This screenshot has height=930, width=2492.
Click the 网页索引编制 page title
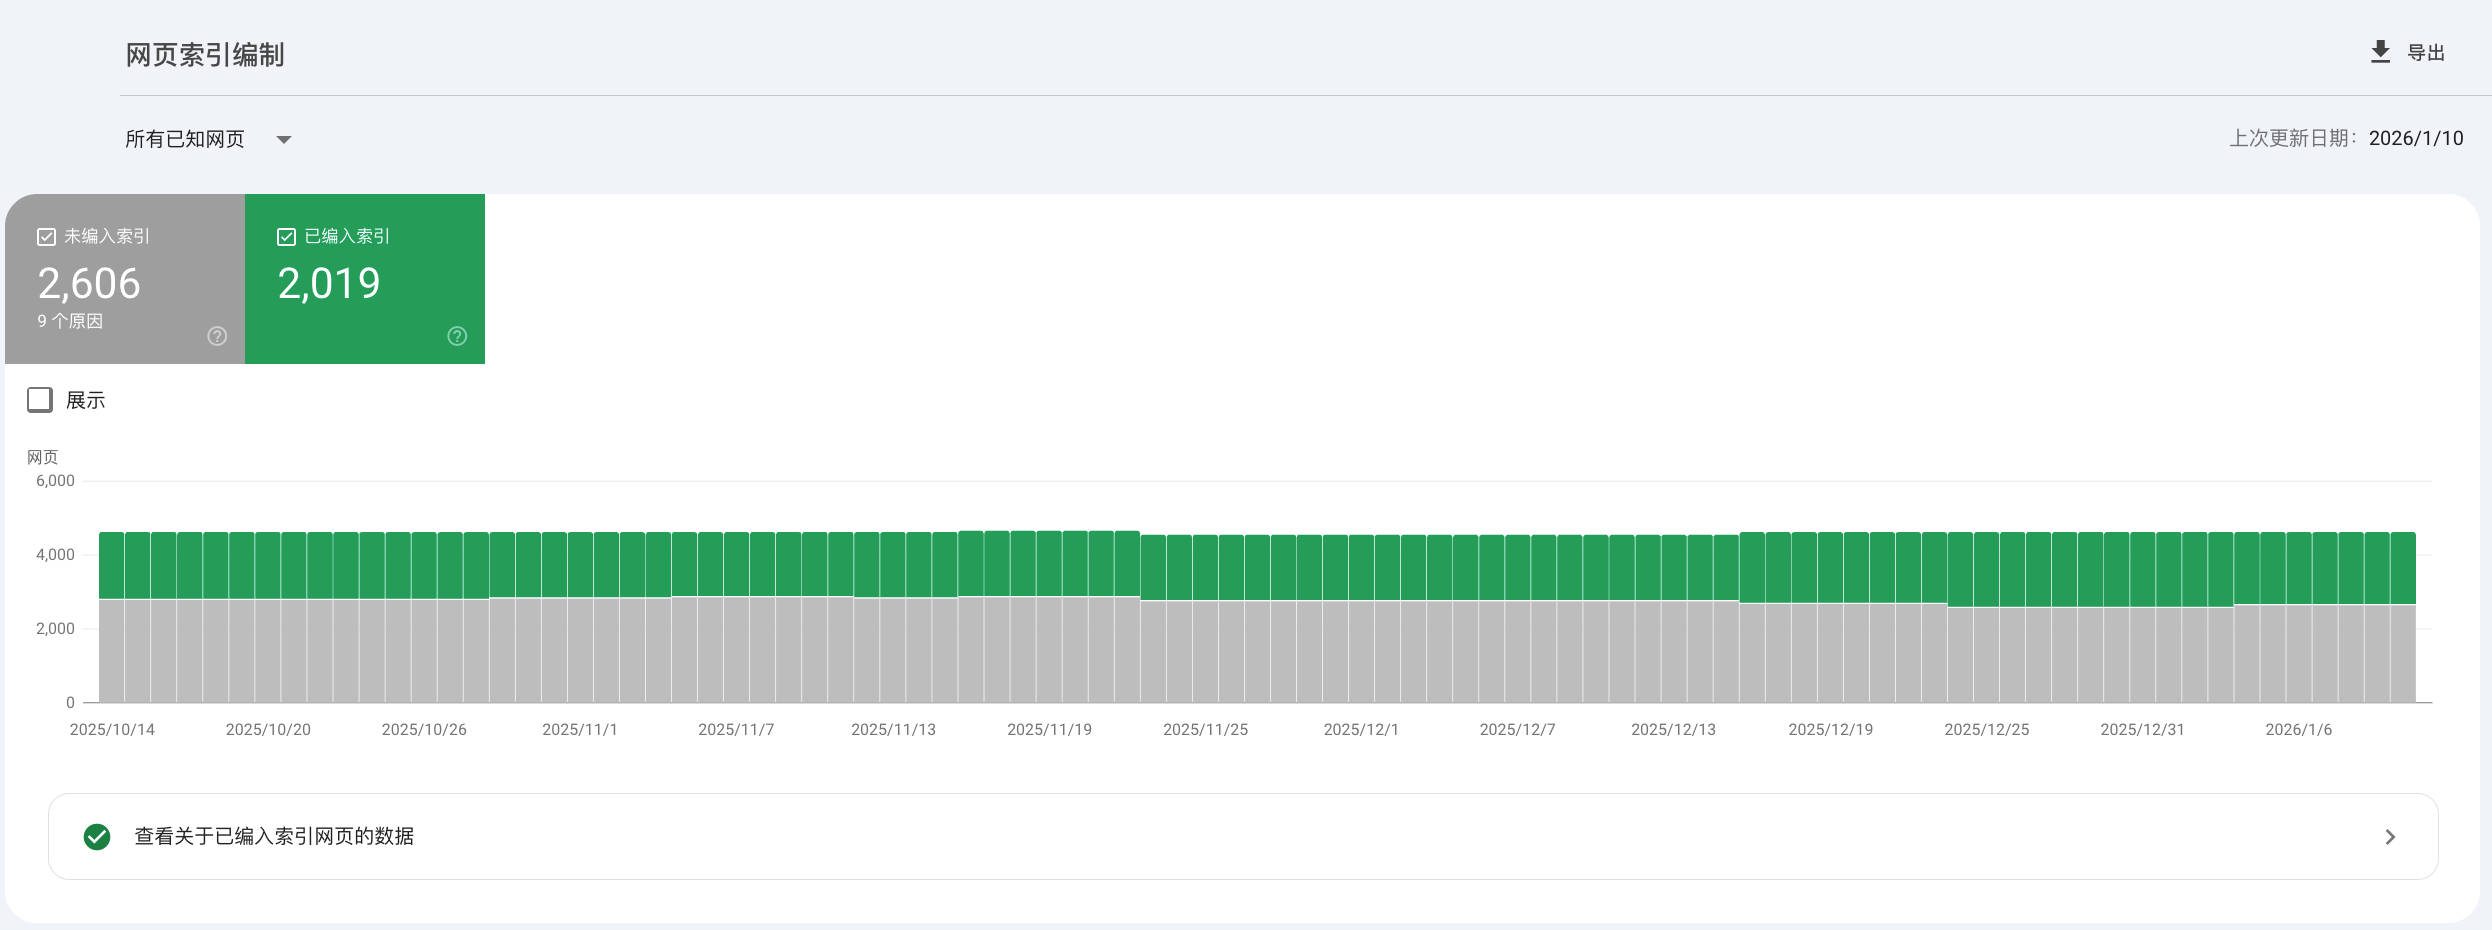click(x=205, y=55)
